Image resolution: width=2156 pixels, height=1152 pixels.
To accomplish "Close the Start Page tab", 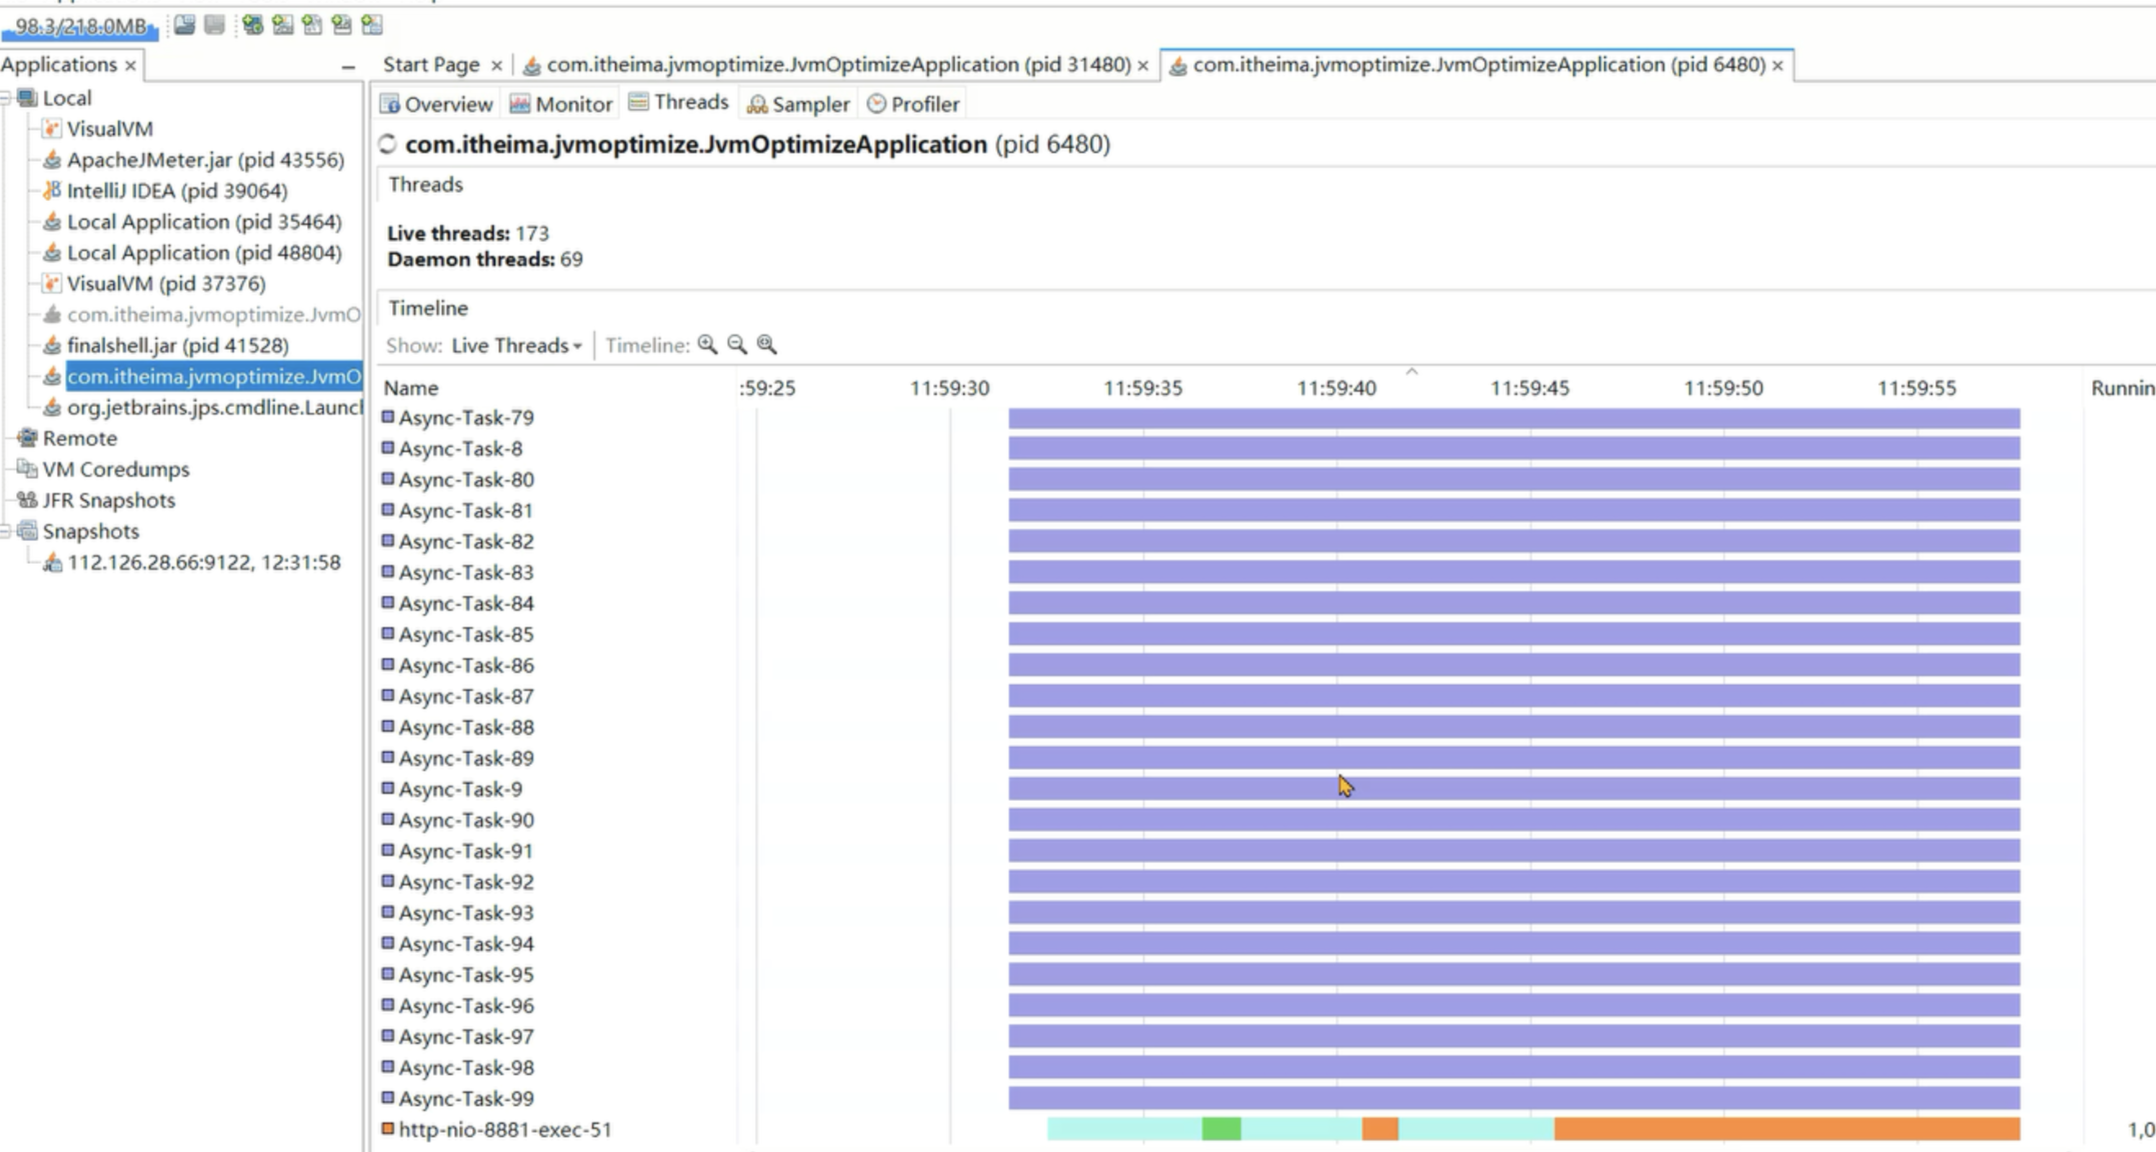I will [496, 66].
